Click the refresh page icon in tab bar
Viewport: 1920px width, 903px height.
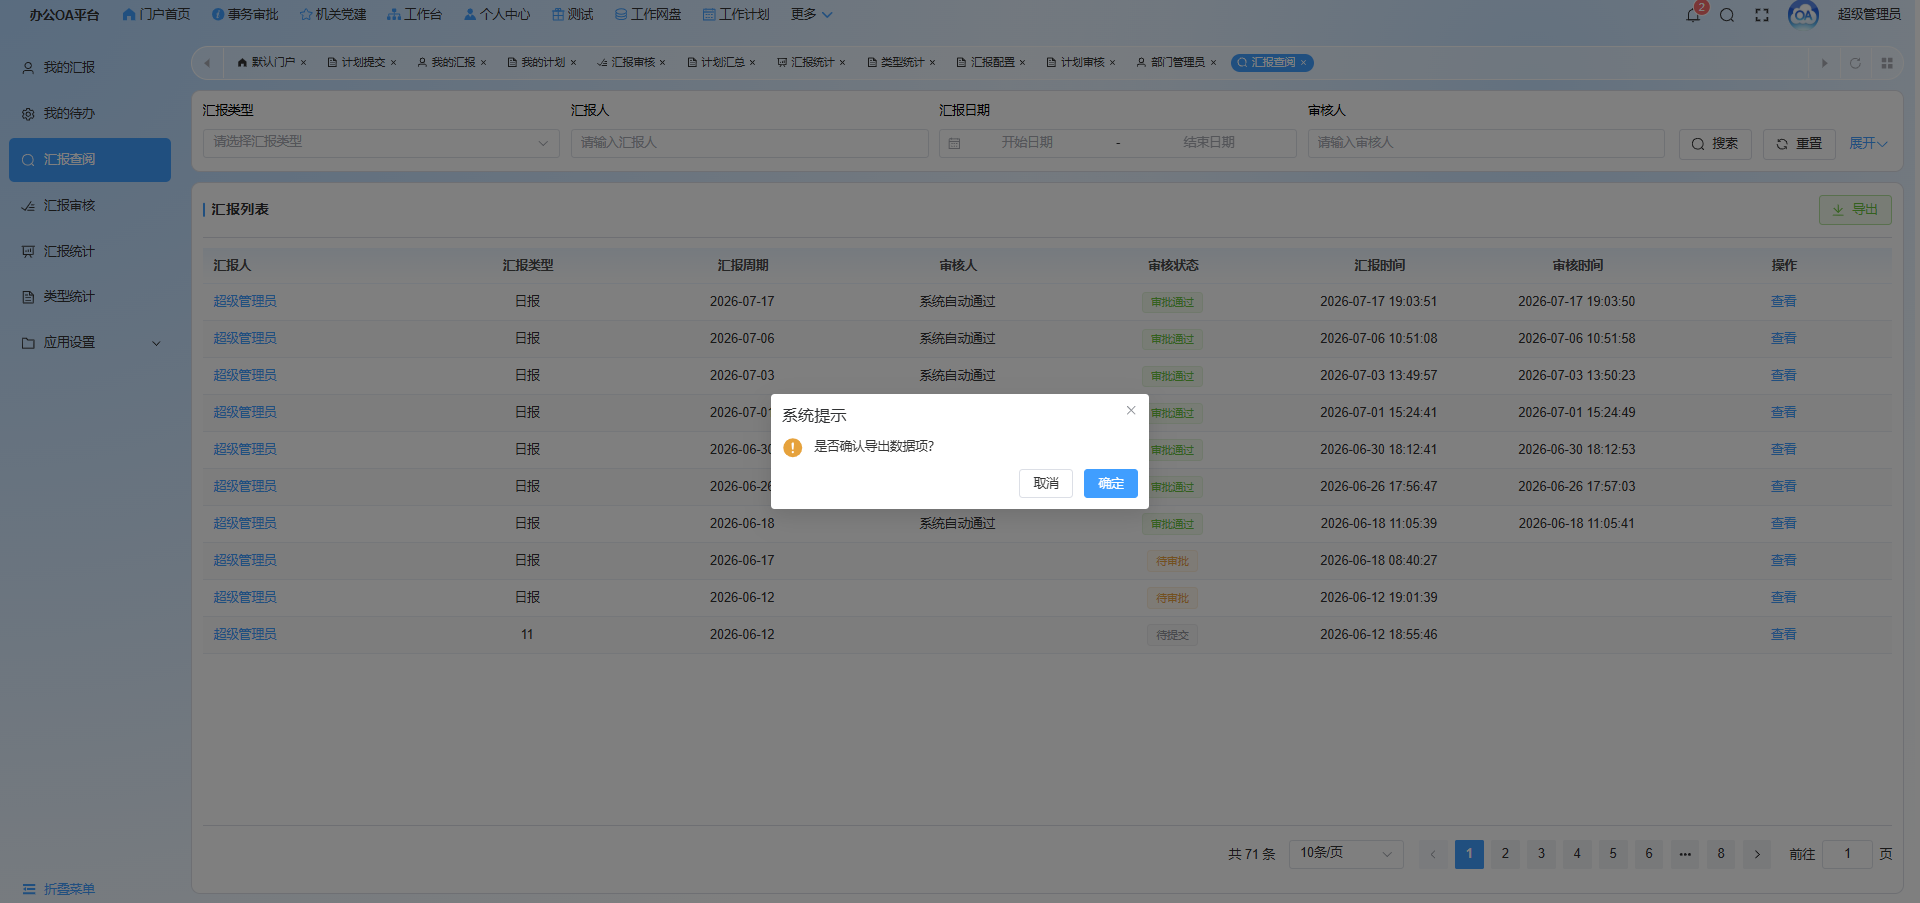pyautogui.click(x=1855, y=63)
